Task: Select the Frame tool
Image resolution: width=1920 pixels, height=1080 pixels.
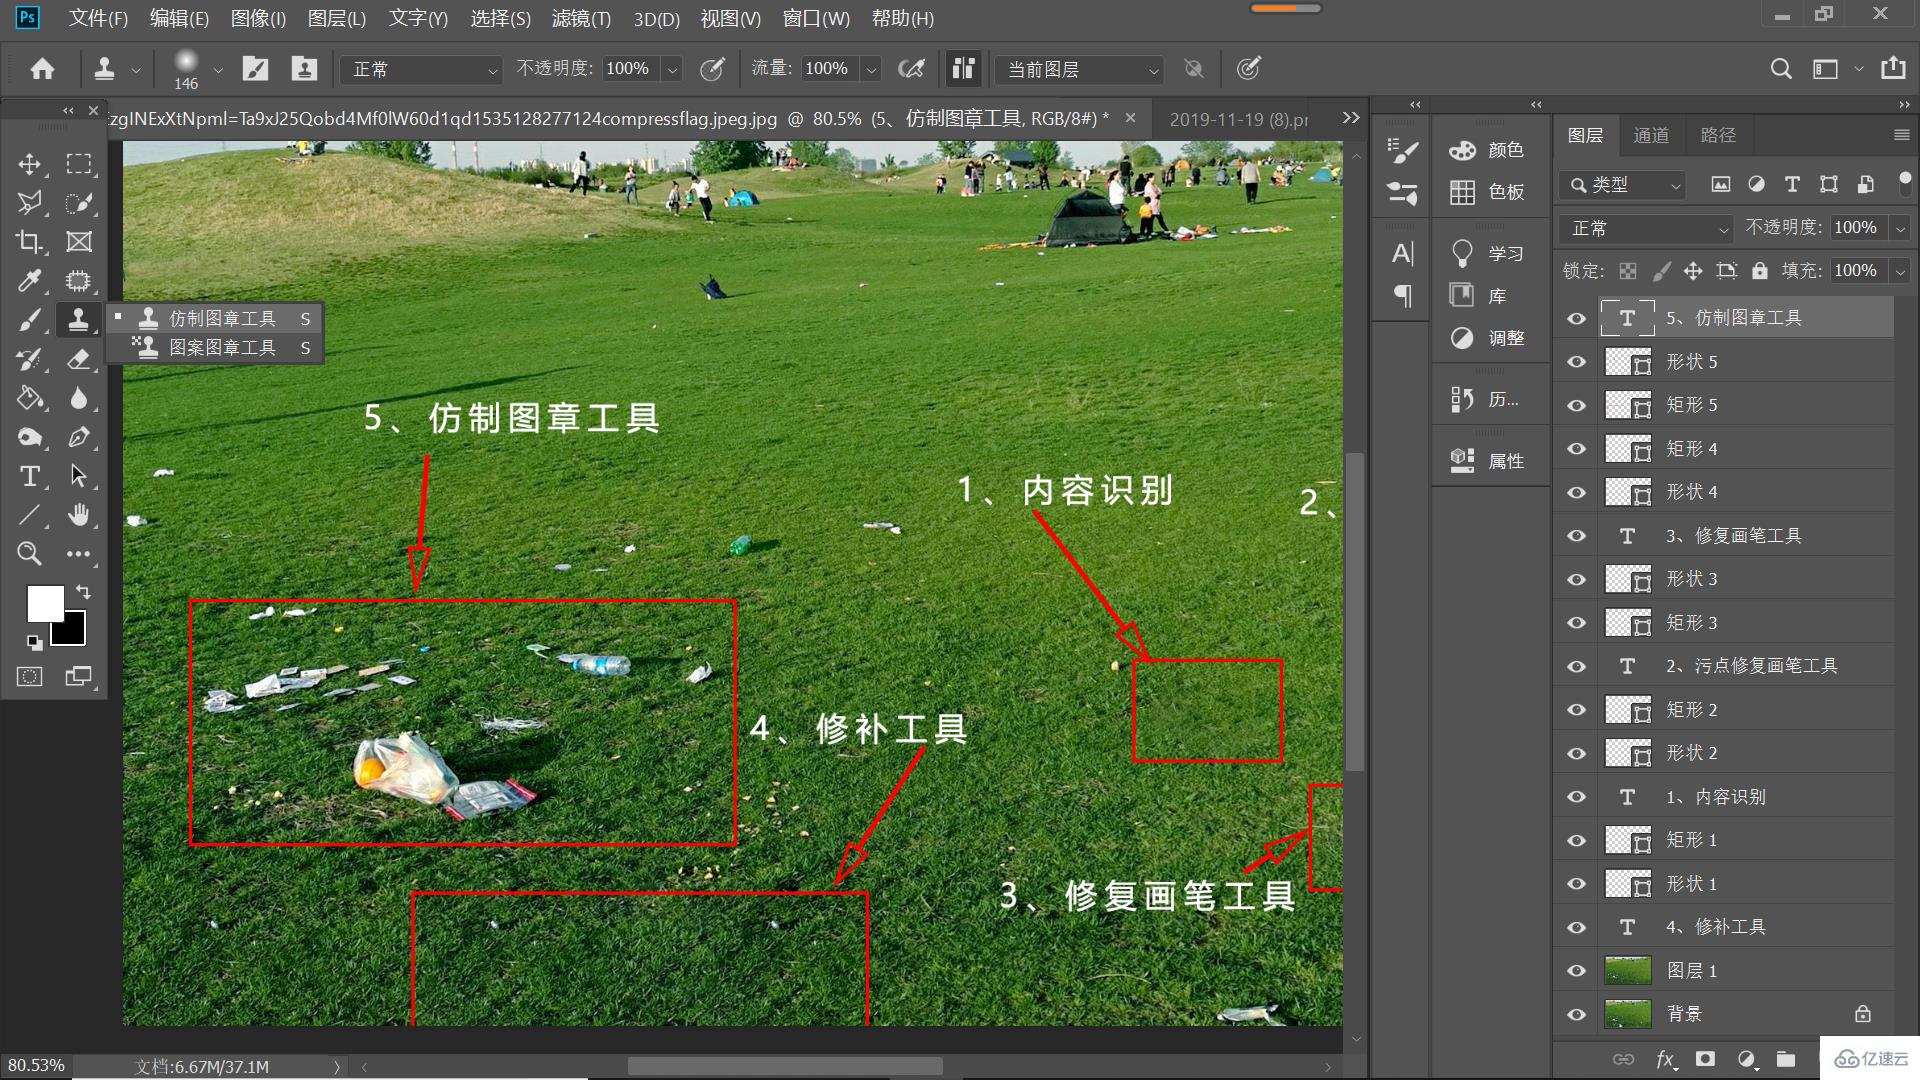Action: coord(79,242)
